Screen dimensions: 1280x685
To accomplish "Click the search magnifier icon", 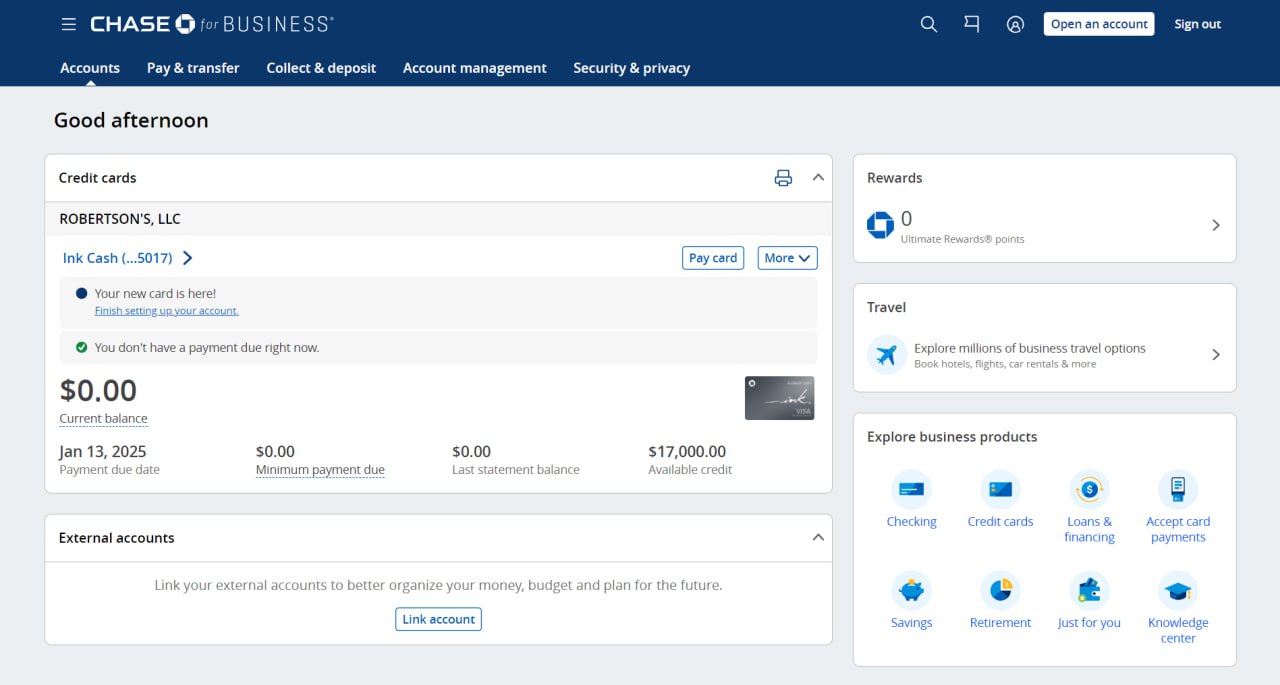I will click(928, 24).
